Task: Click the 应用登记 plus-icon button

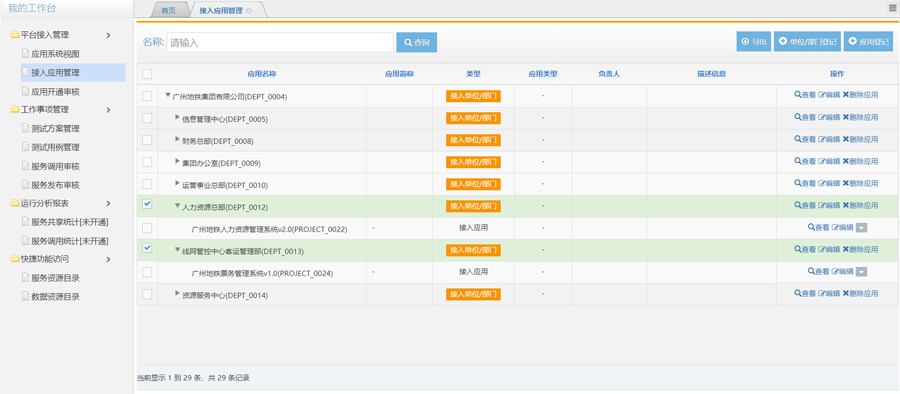Action: click(x=868, y=41)
